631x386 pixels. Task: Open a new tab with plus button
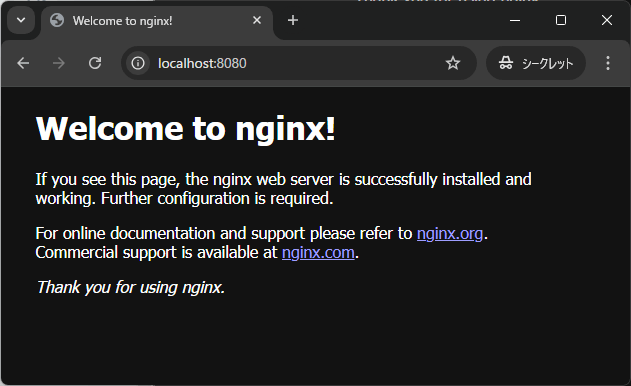coord(293,20)
